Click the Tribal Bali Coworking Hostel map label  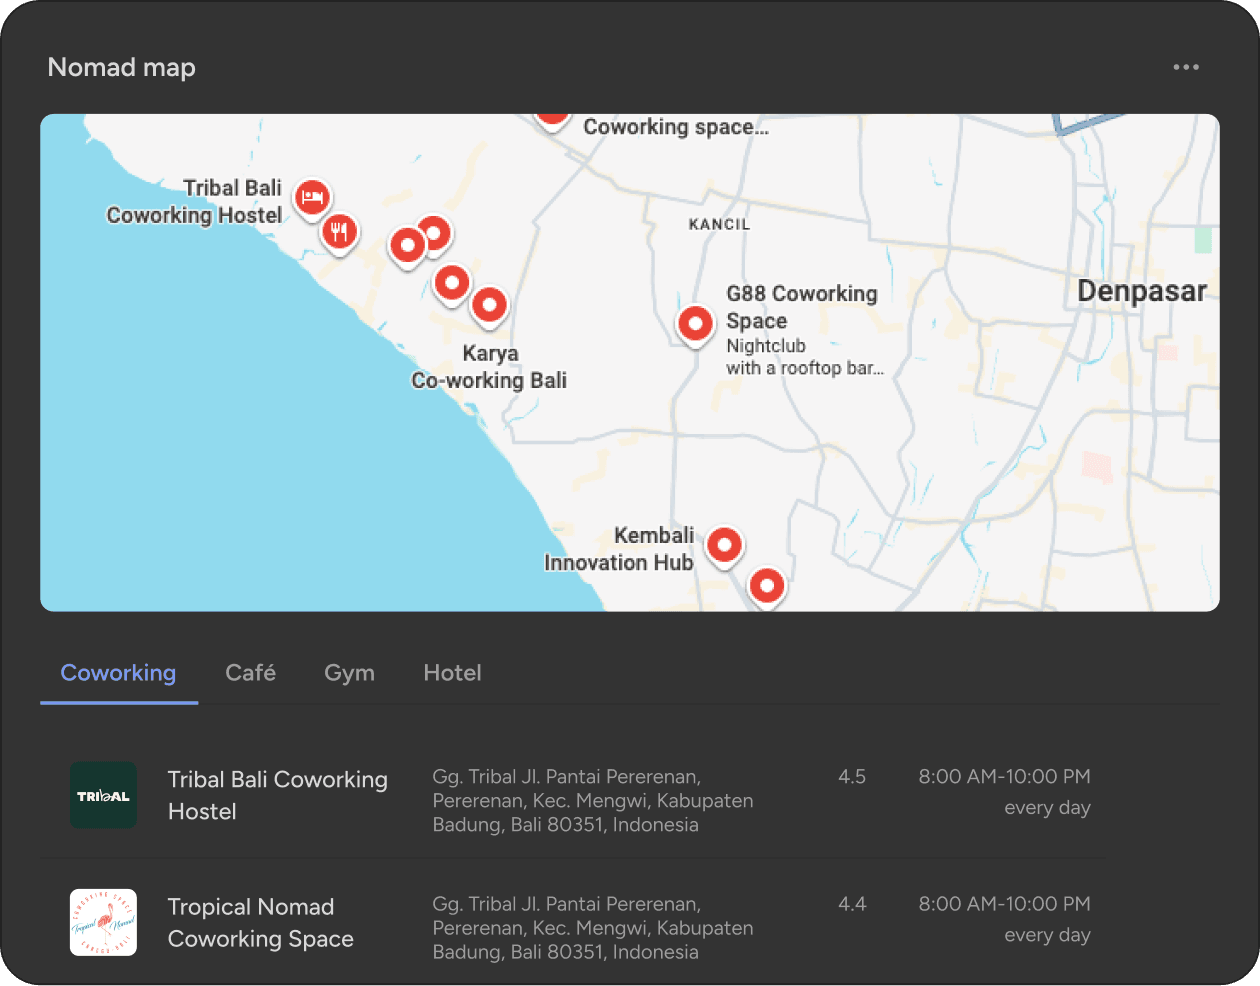[x=195, y=202]
